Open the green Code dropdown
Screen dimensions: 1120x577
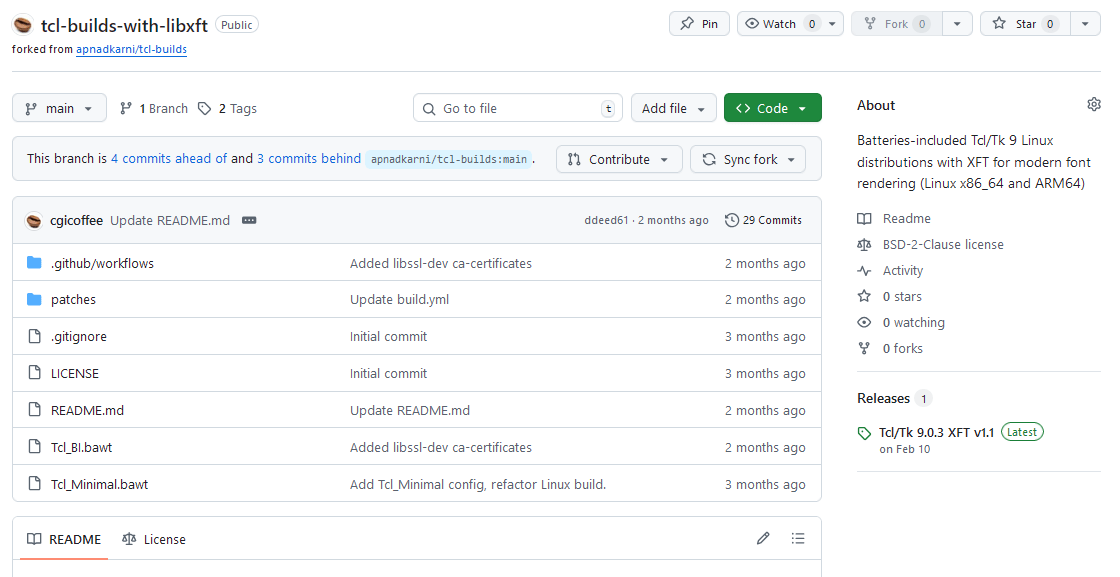772,108
